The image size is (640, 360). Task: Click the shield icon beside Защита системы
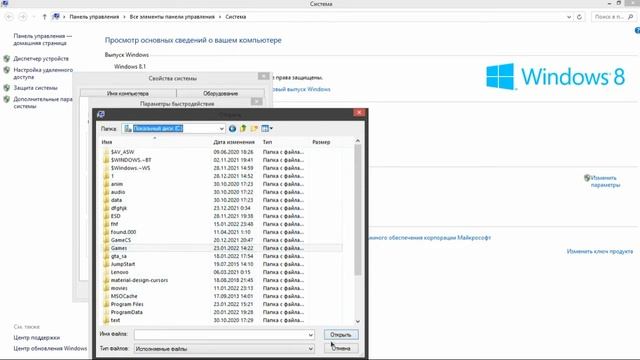pos(7,88)
